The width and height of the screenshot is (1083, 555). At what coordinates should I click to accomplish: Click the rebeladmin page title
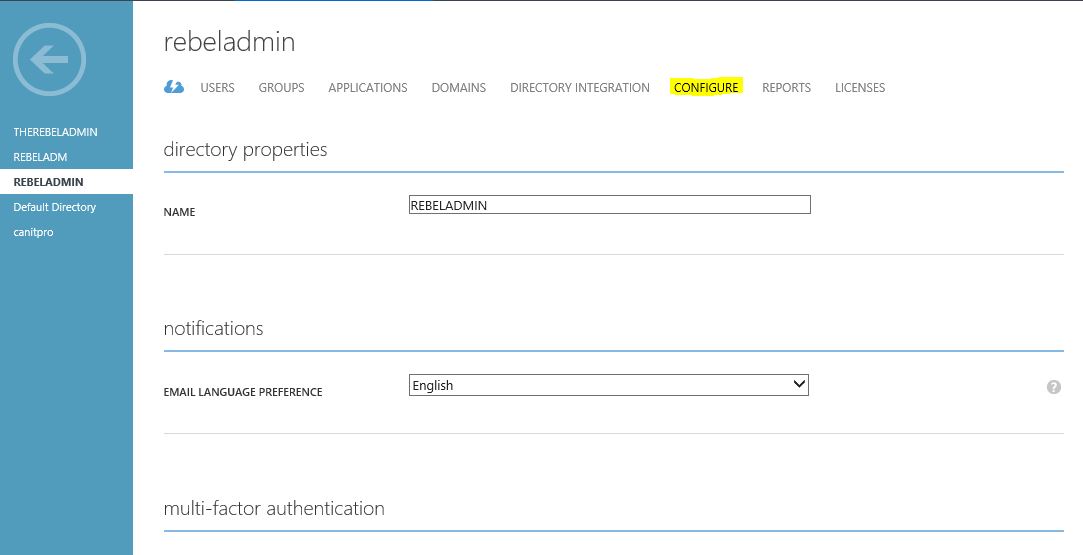pos(229,42)
